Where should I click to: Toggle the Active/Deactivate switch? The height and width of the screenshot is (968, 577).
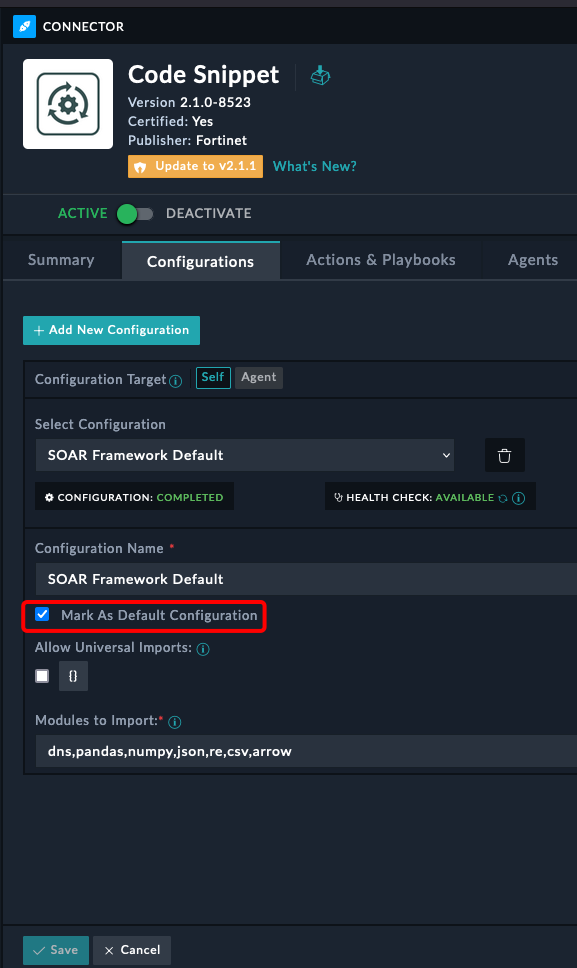(135, 214)
